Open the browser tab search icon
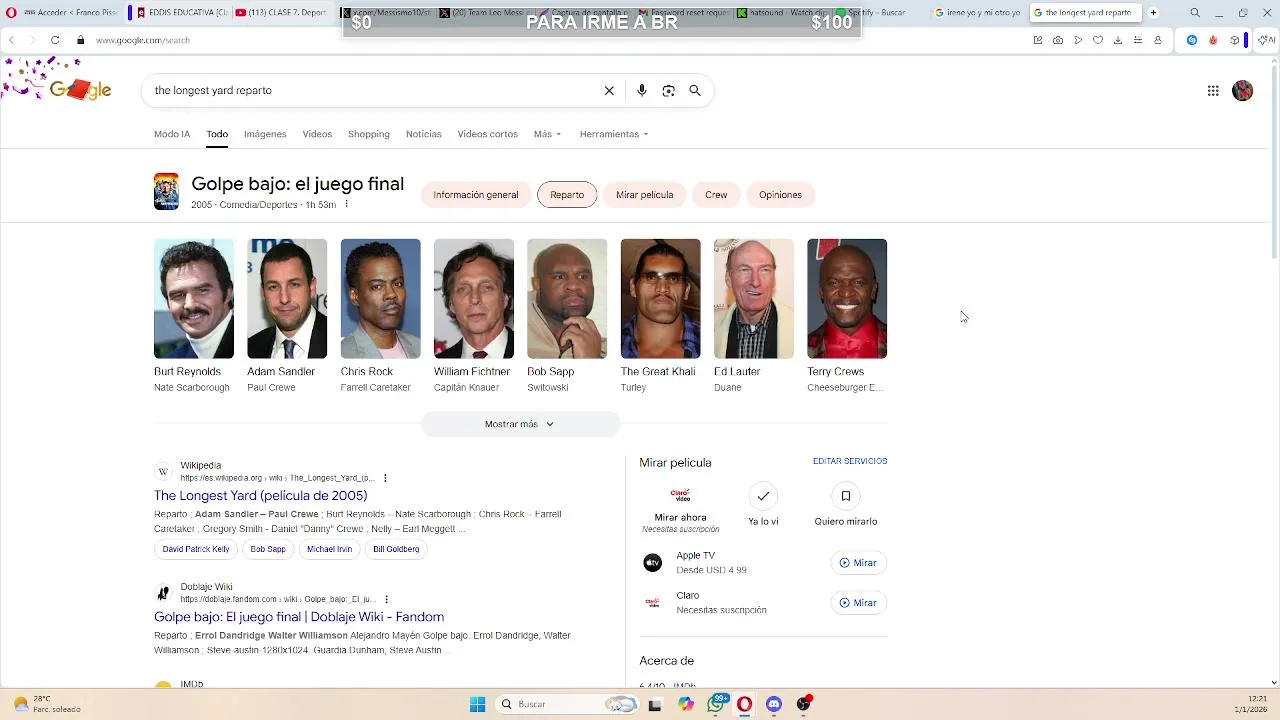The width and height of the screenshot is (1280, 720). 1195,13
